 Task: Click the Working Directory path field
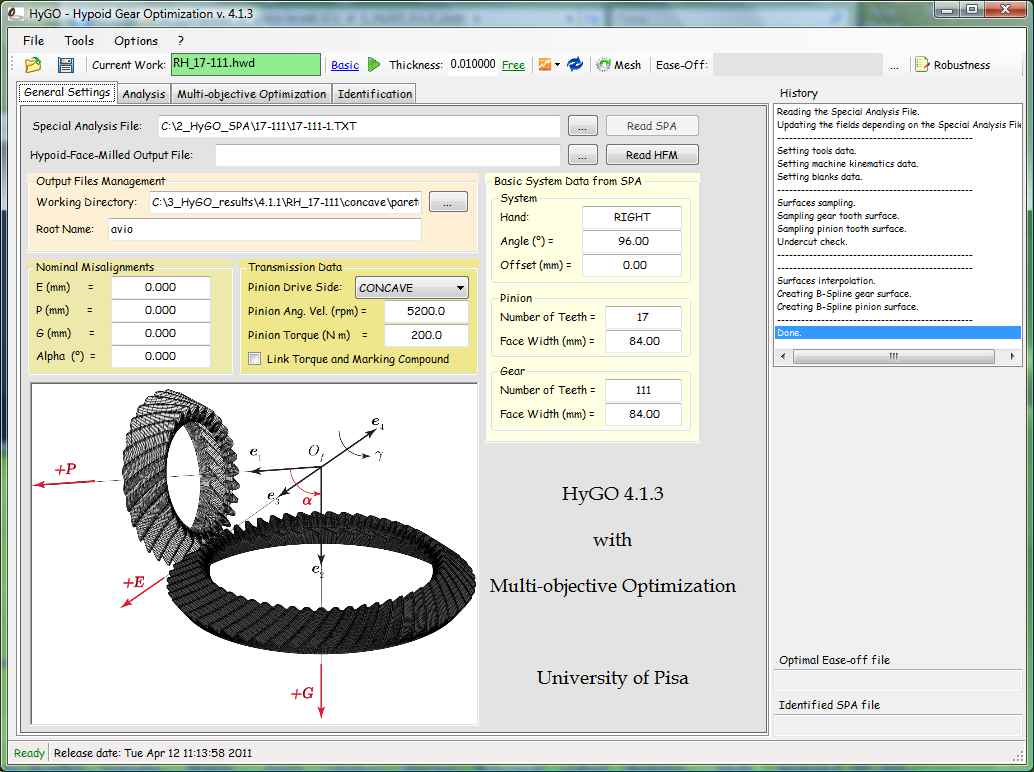(x=285, y=202)
